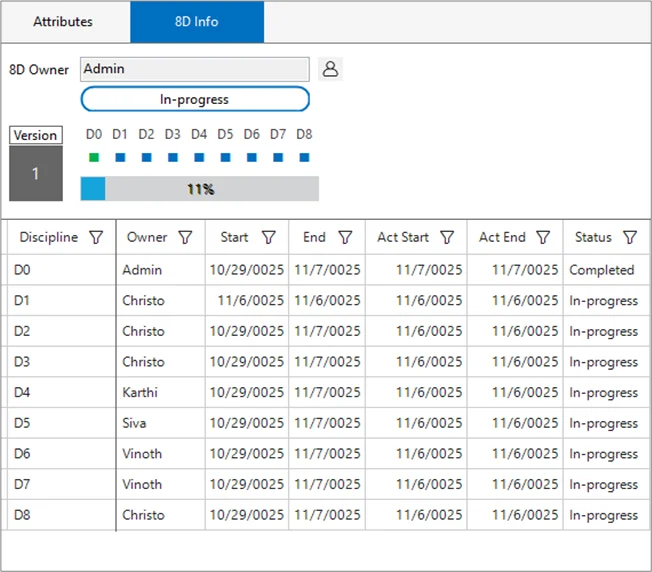This screenshot has width=652, height=572.
Task: Select the blue D4 stage indicator
Action: [199, 157]
